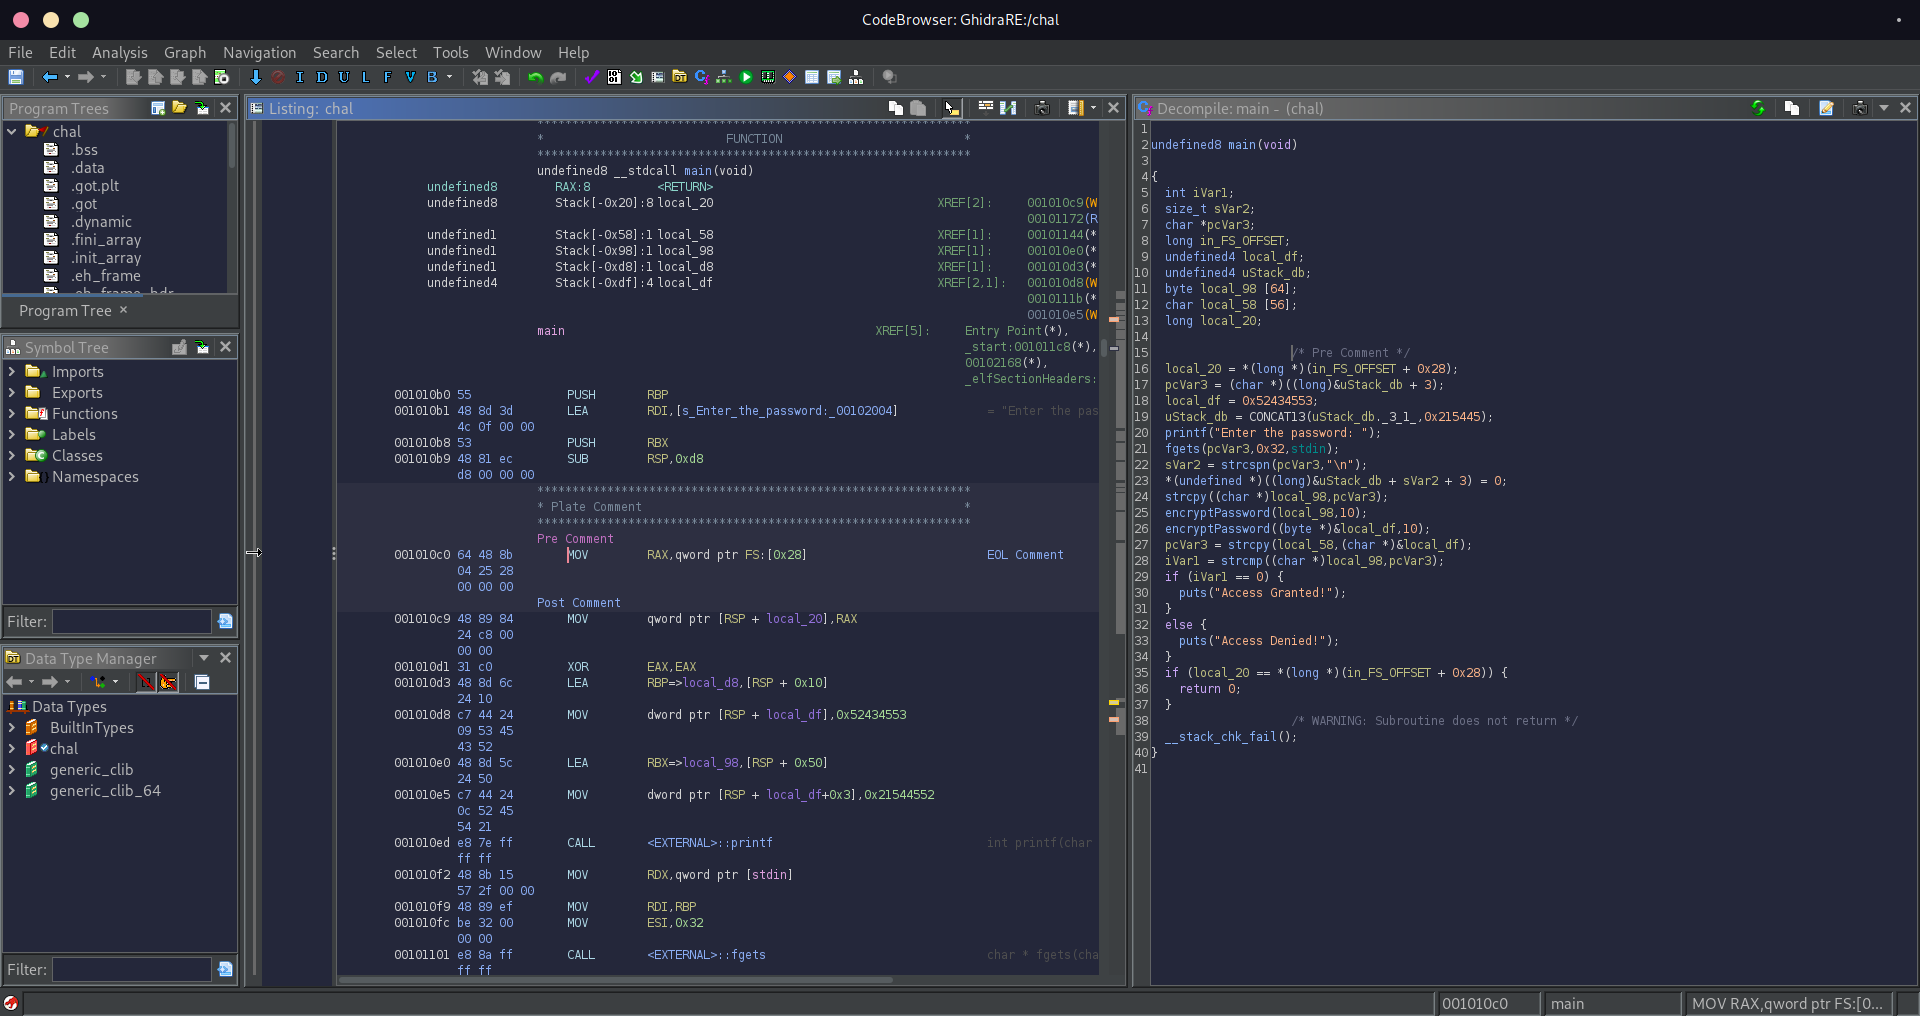Viewport: 1920px width, 1016px height.
Task: Go back with the blue left arrow
Action: [49, 77]
